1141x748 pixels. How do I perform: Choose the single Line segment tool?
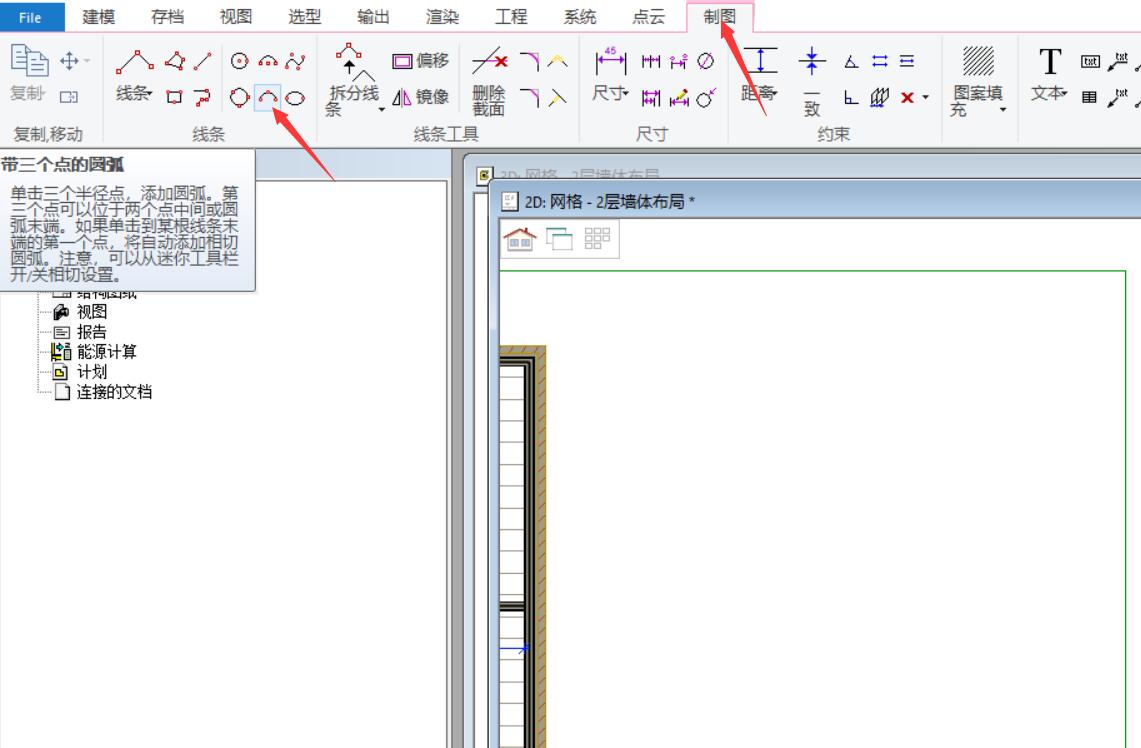[x=203, y=61]
